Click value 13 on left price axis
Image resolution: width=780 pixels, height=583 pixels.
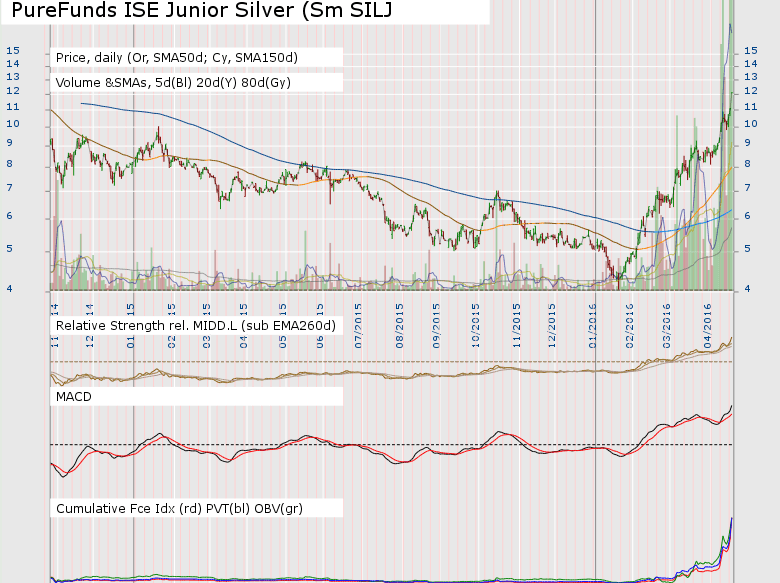click(x=13, y=77)
